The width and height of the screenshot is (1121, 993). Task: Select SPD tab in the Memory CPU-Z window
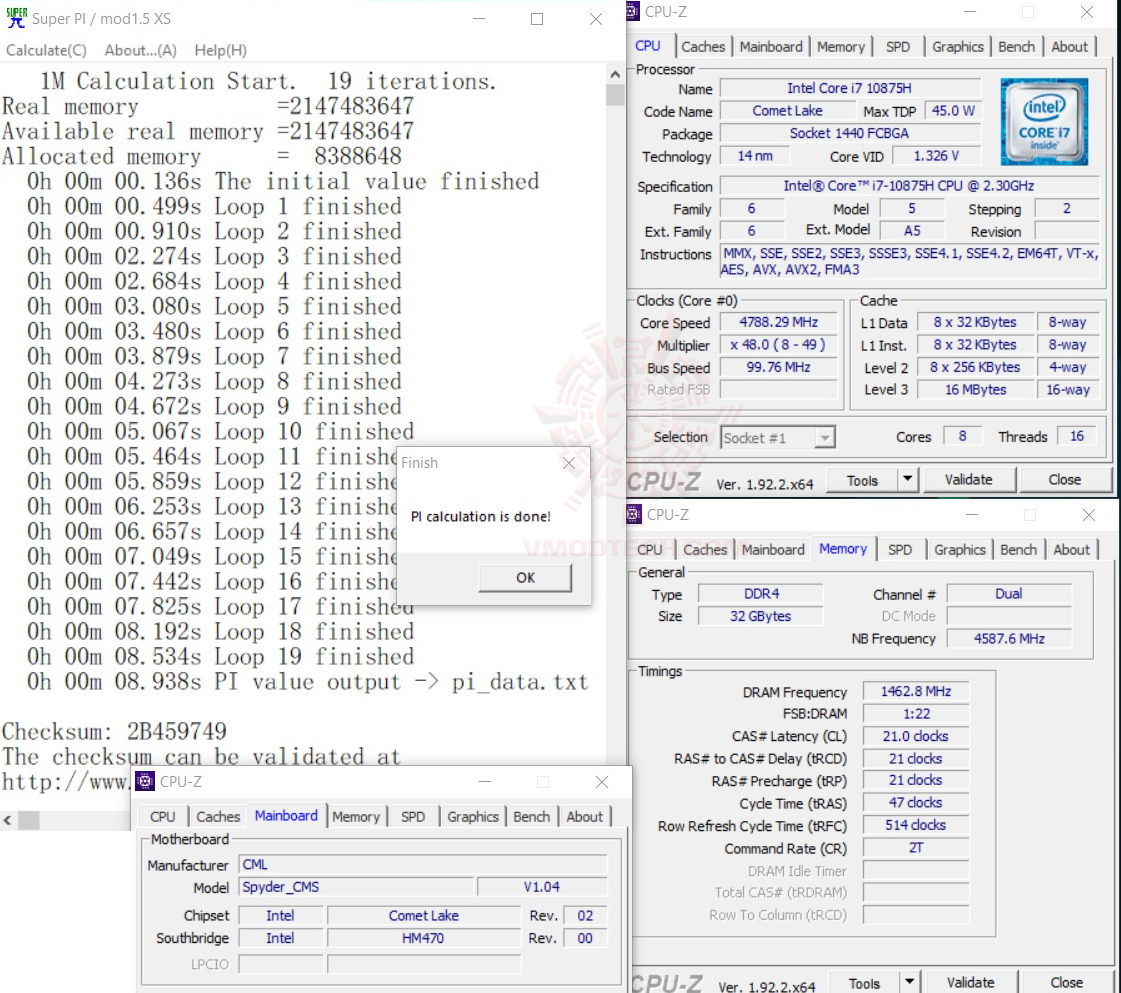point(899,550)
